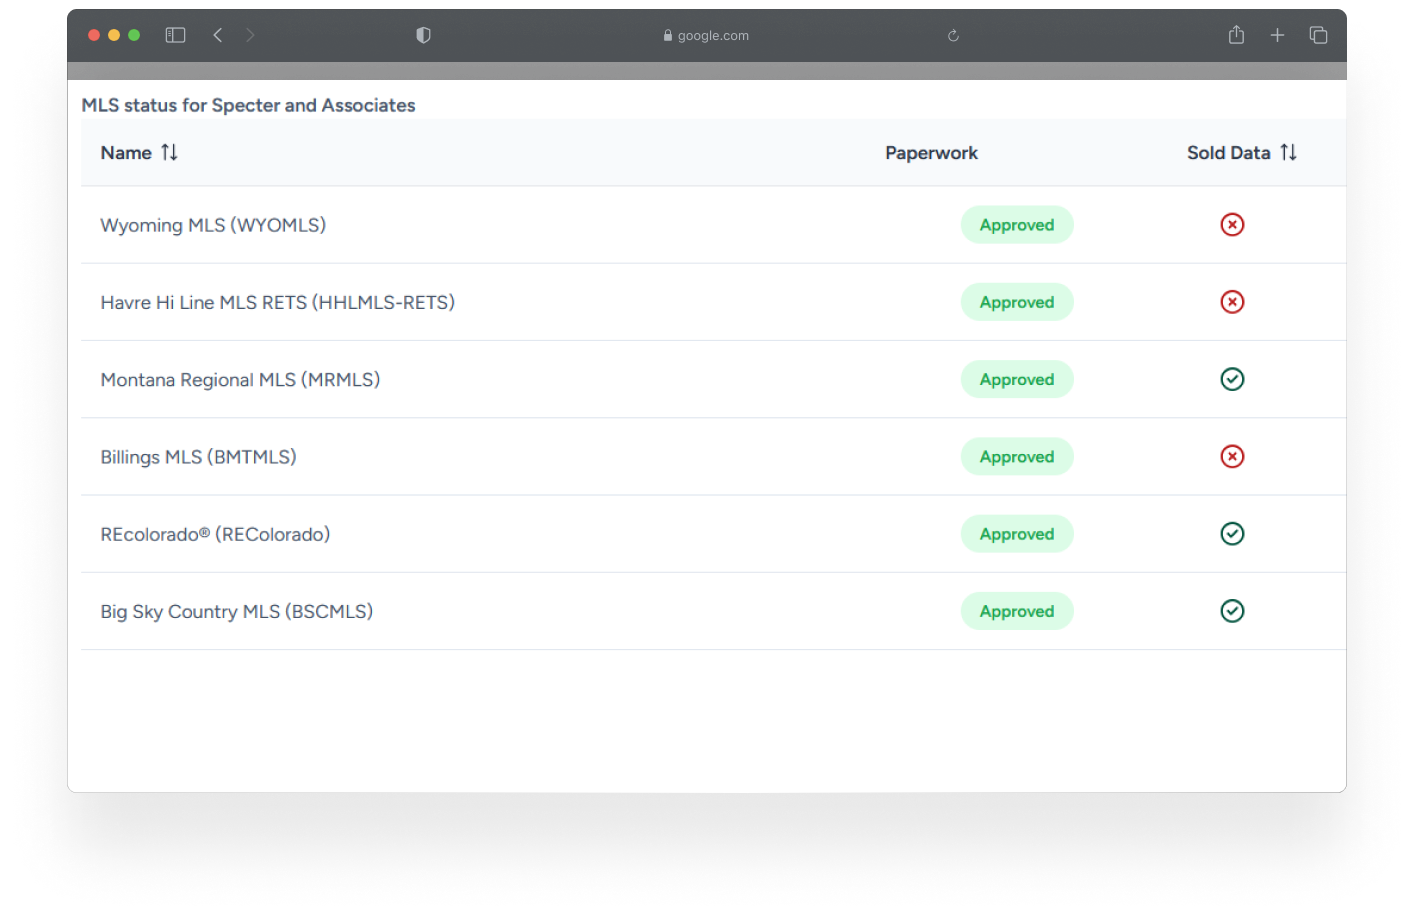Screen dimensions: 1414x918
Task: Click the lock icon beside google.com
Action: click(x=668, y=35)
